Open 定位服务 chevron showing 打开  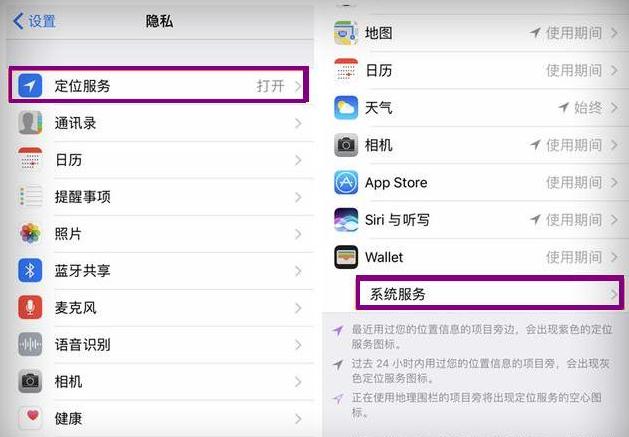tap(298, 86)
